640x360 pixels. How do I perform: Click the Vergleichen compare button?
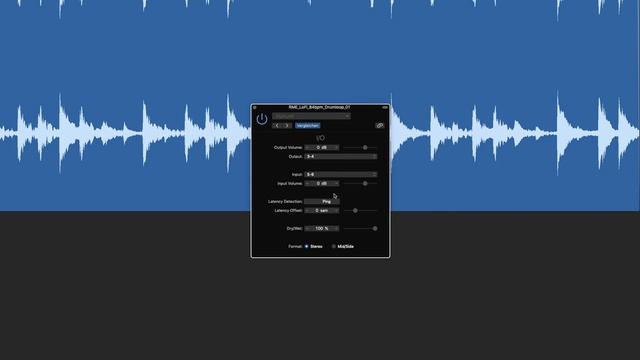[x=307, y=126]
